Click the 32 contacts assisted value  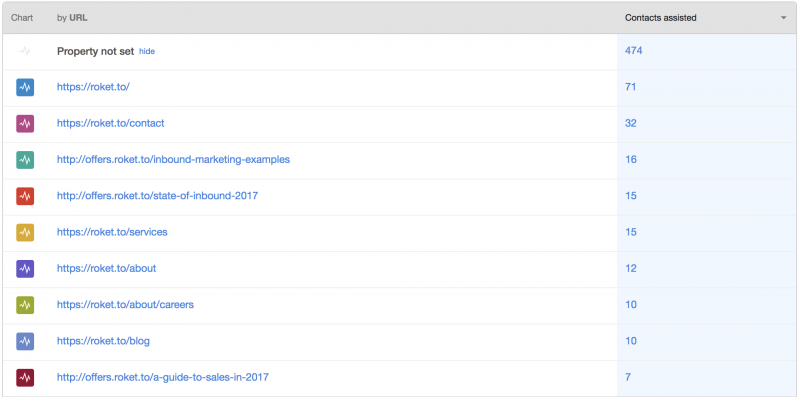pos(631,123)
